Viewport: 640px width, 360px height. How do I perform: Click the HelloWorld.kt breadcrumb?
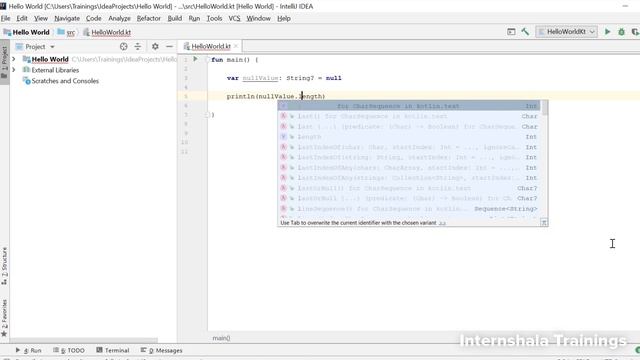pyautogui.click(x=107, y=32)
